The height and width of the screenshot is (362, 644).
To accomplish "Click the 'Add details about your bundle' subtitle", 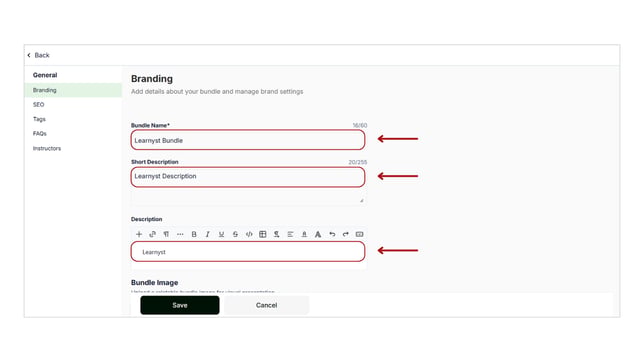I will (217, 92).
